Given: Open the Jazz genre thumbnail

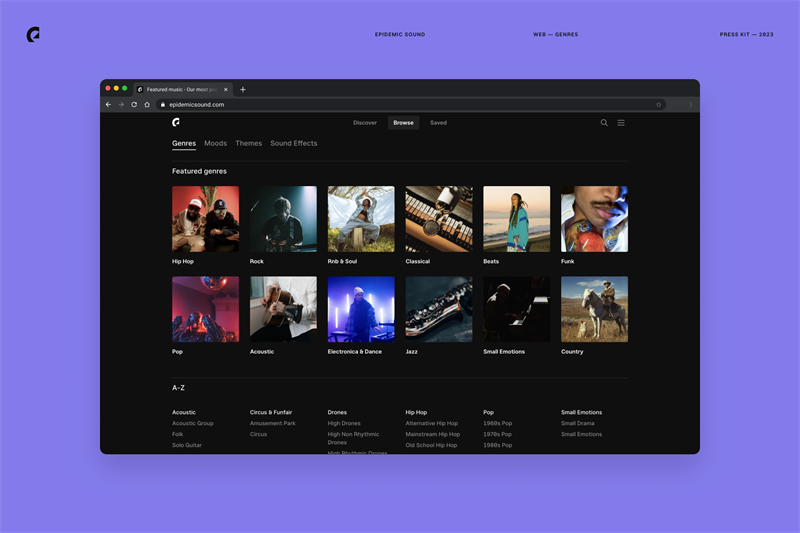Looking at the screenshot, I should point(439,309).
